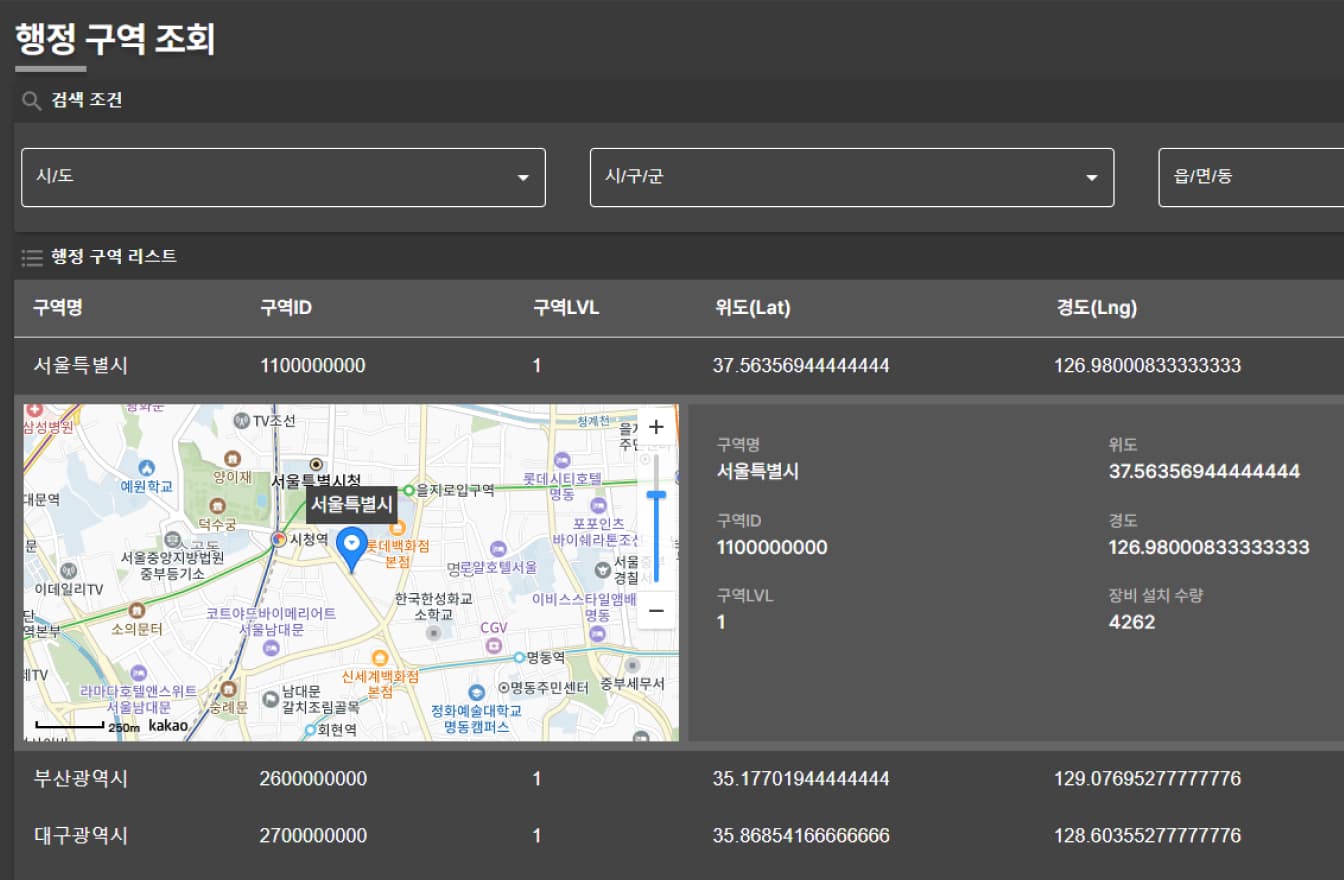This screenshot has width=1344, height=880.
Task: Click the search magnifier icon beside 검색 조건
Action: pos(31,100)
